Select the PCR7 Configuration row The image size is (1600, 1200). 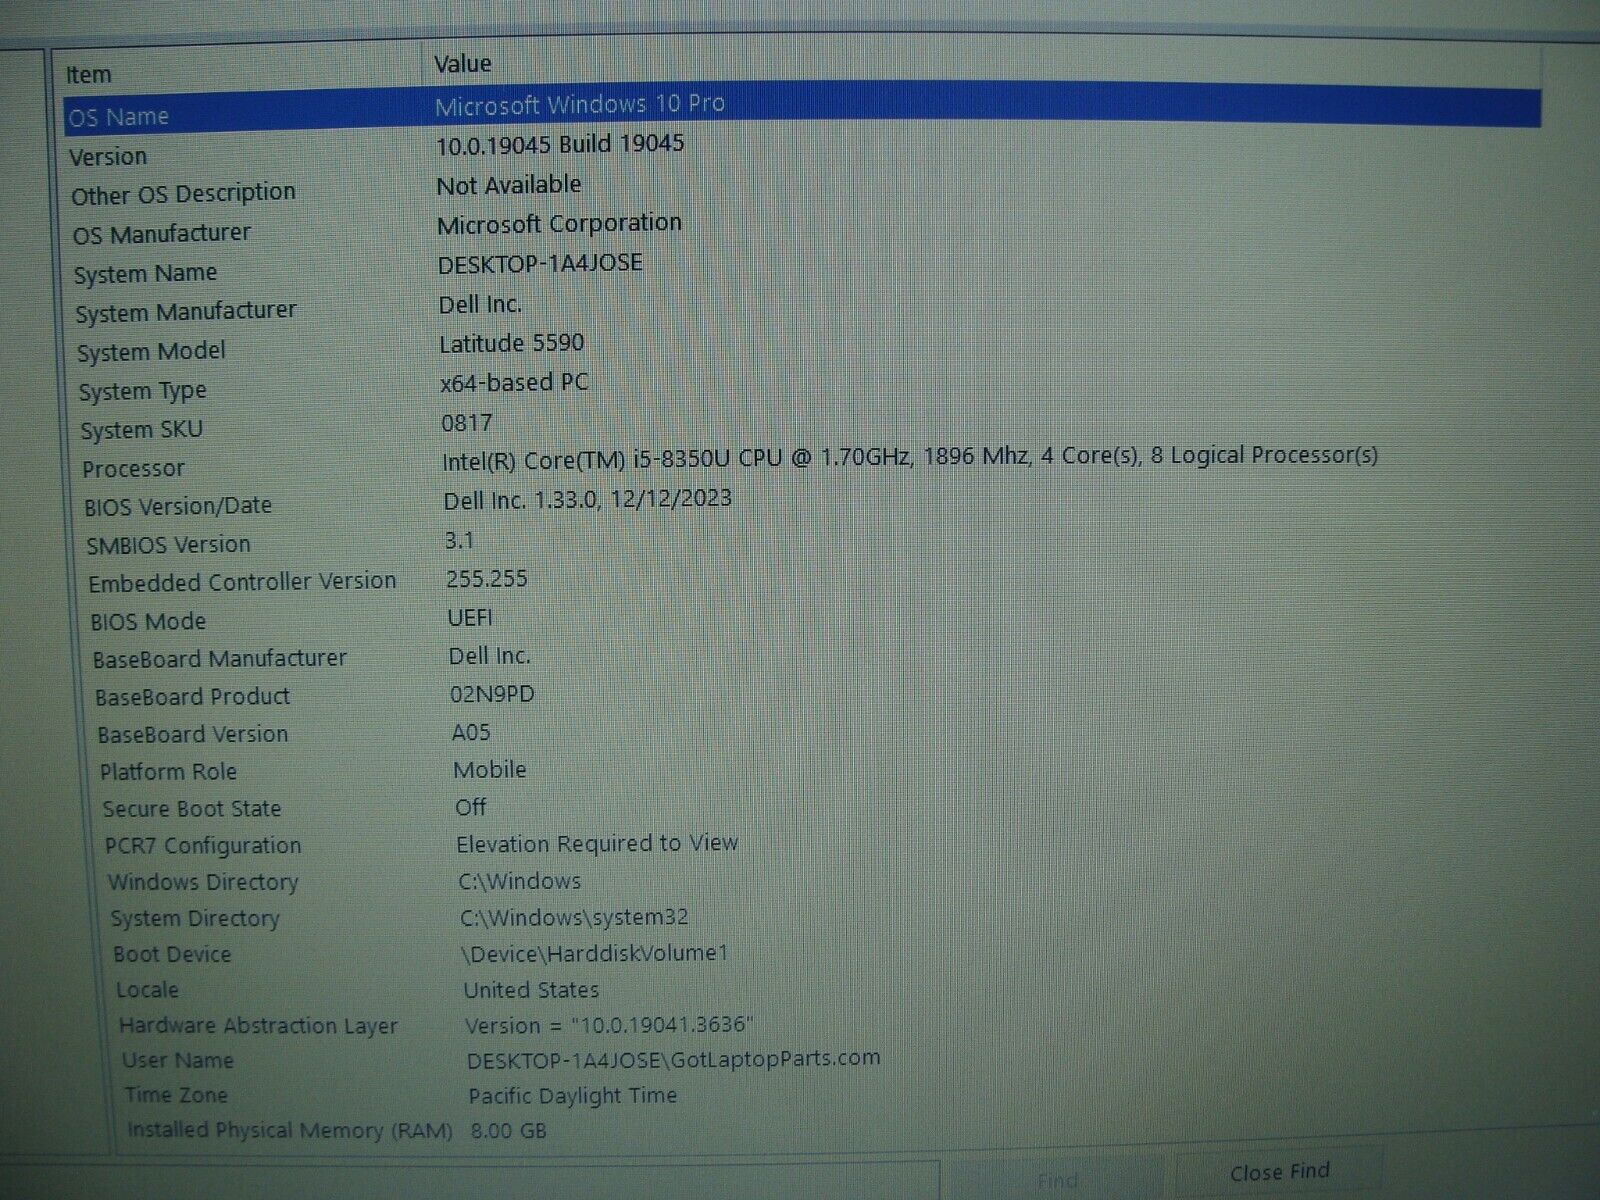point(203,846)
